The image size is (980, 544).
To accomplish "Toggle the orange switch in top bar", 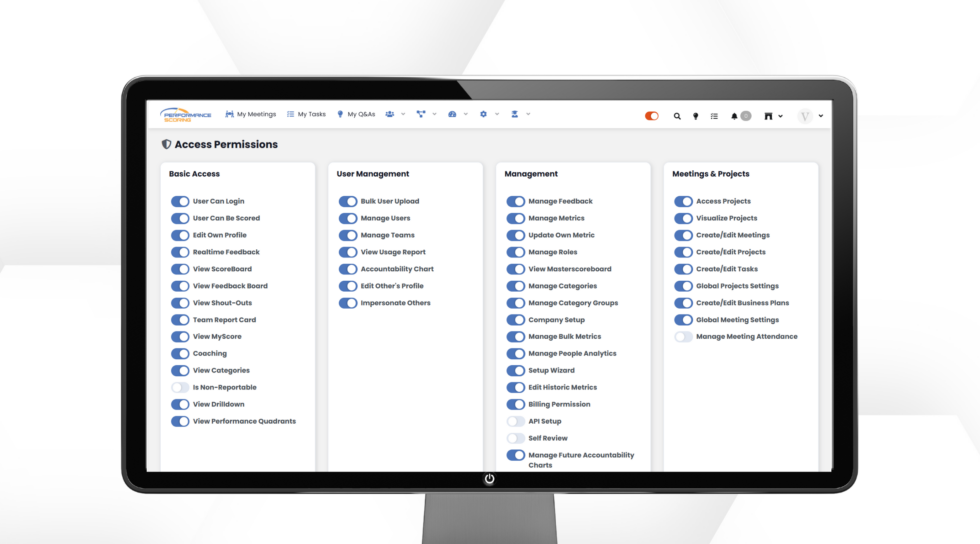I will tap(651, 116).
